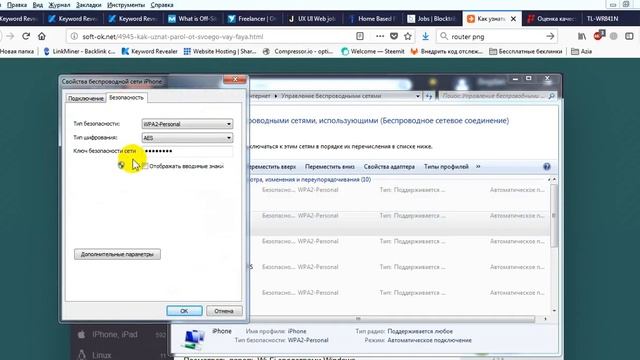
Task: Open 'Закладки' menu
Action: (x=89, y=5)
